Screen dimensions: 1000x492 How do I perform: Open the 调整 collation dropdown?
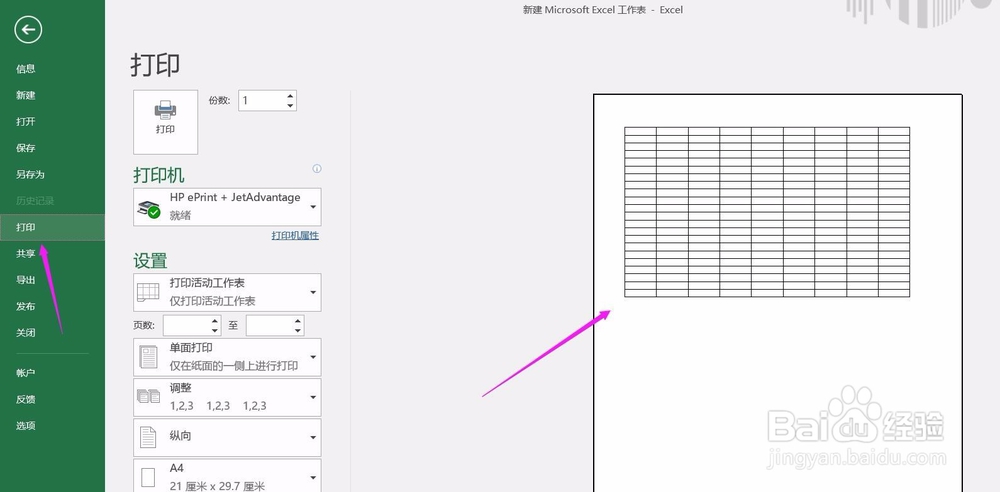227,397
